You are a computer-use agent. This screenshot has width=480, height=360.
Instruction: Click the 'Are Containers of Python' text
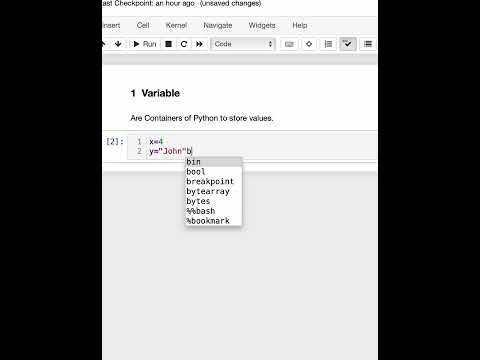202,118
